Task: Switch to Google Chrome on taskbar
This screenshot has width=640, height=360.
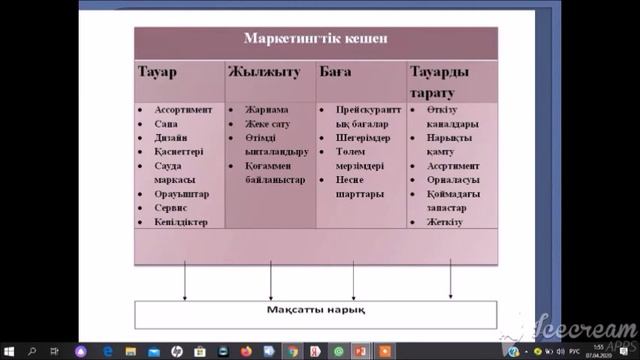Action: (292, 351)
